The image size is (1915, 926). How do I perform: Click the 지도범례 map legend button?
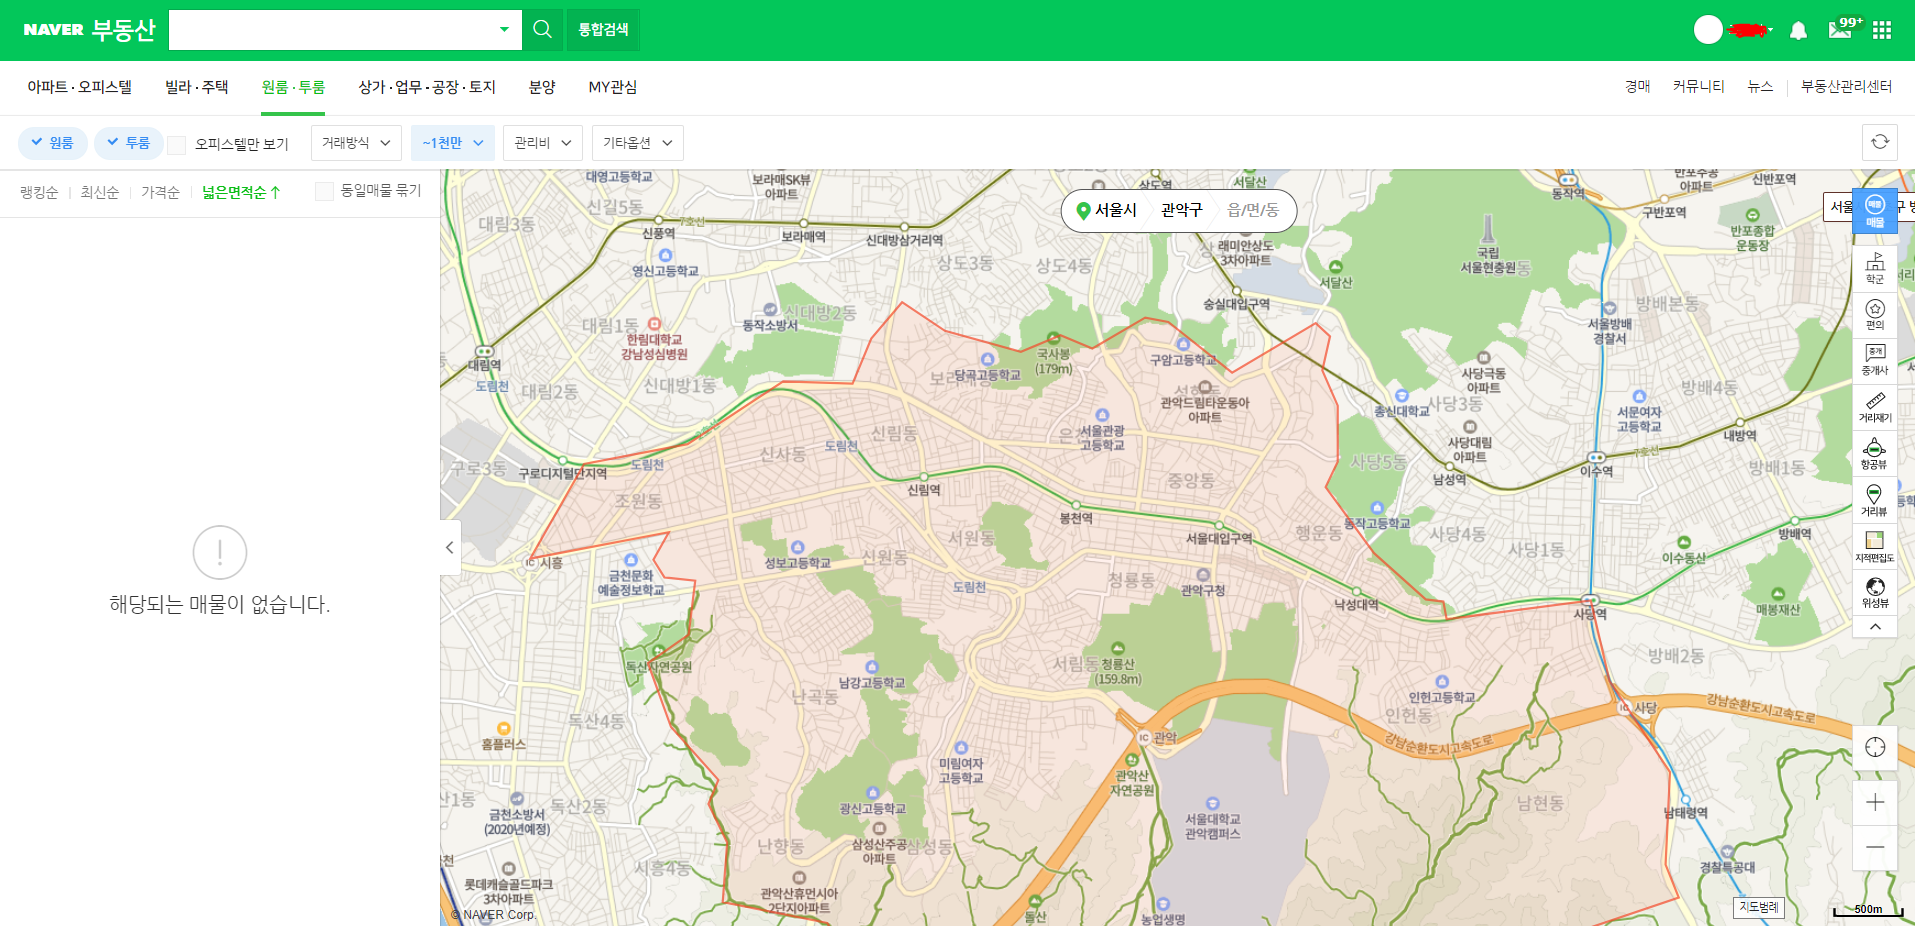tap(1759, 907)
